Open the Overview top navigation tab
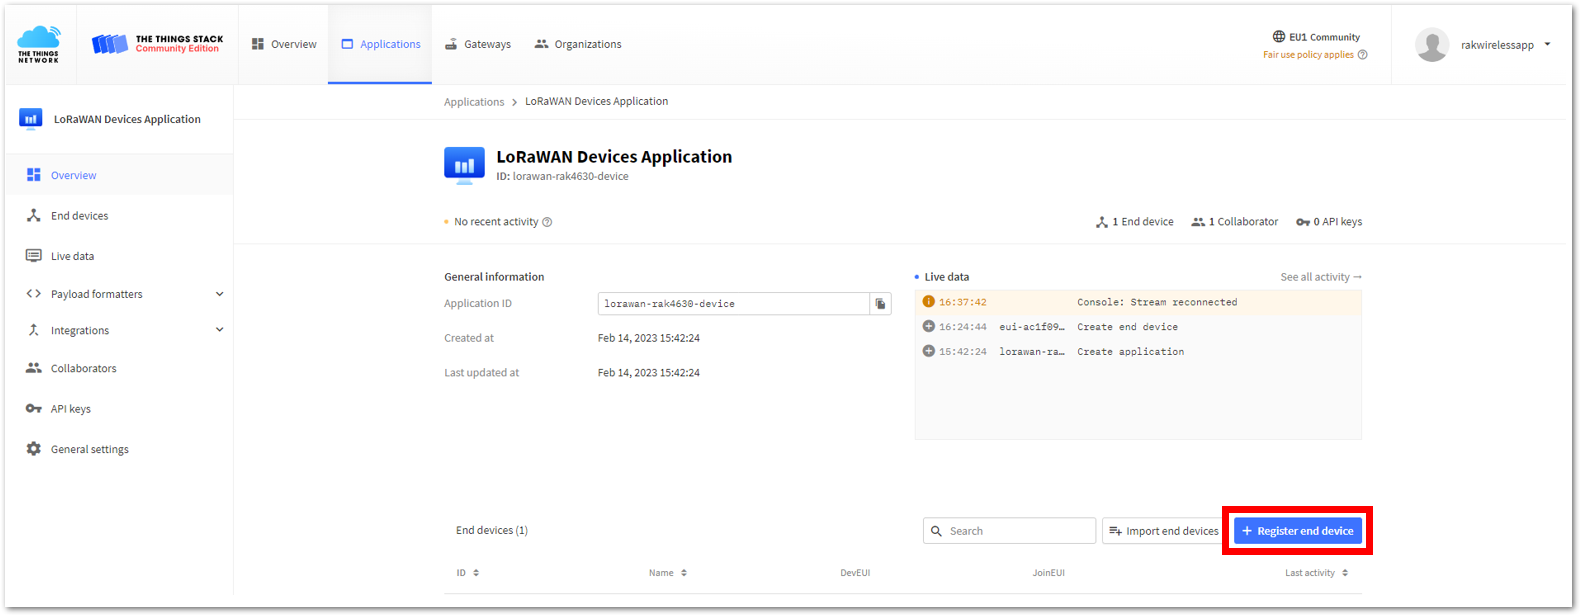 284,44
